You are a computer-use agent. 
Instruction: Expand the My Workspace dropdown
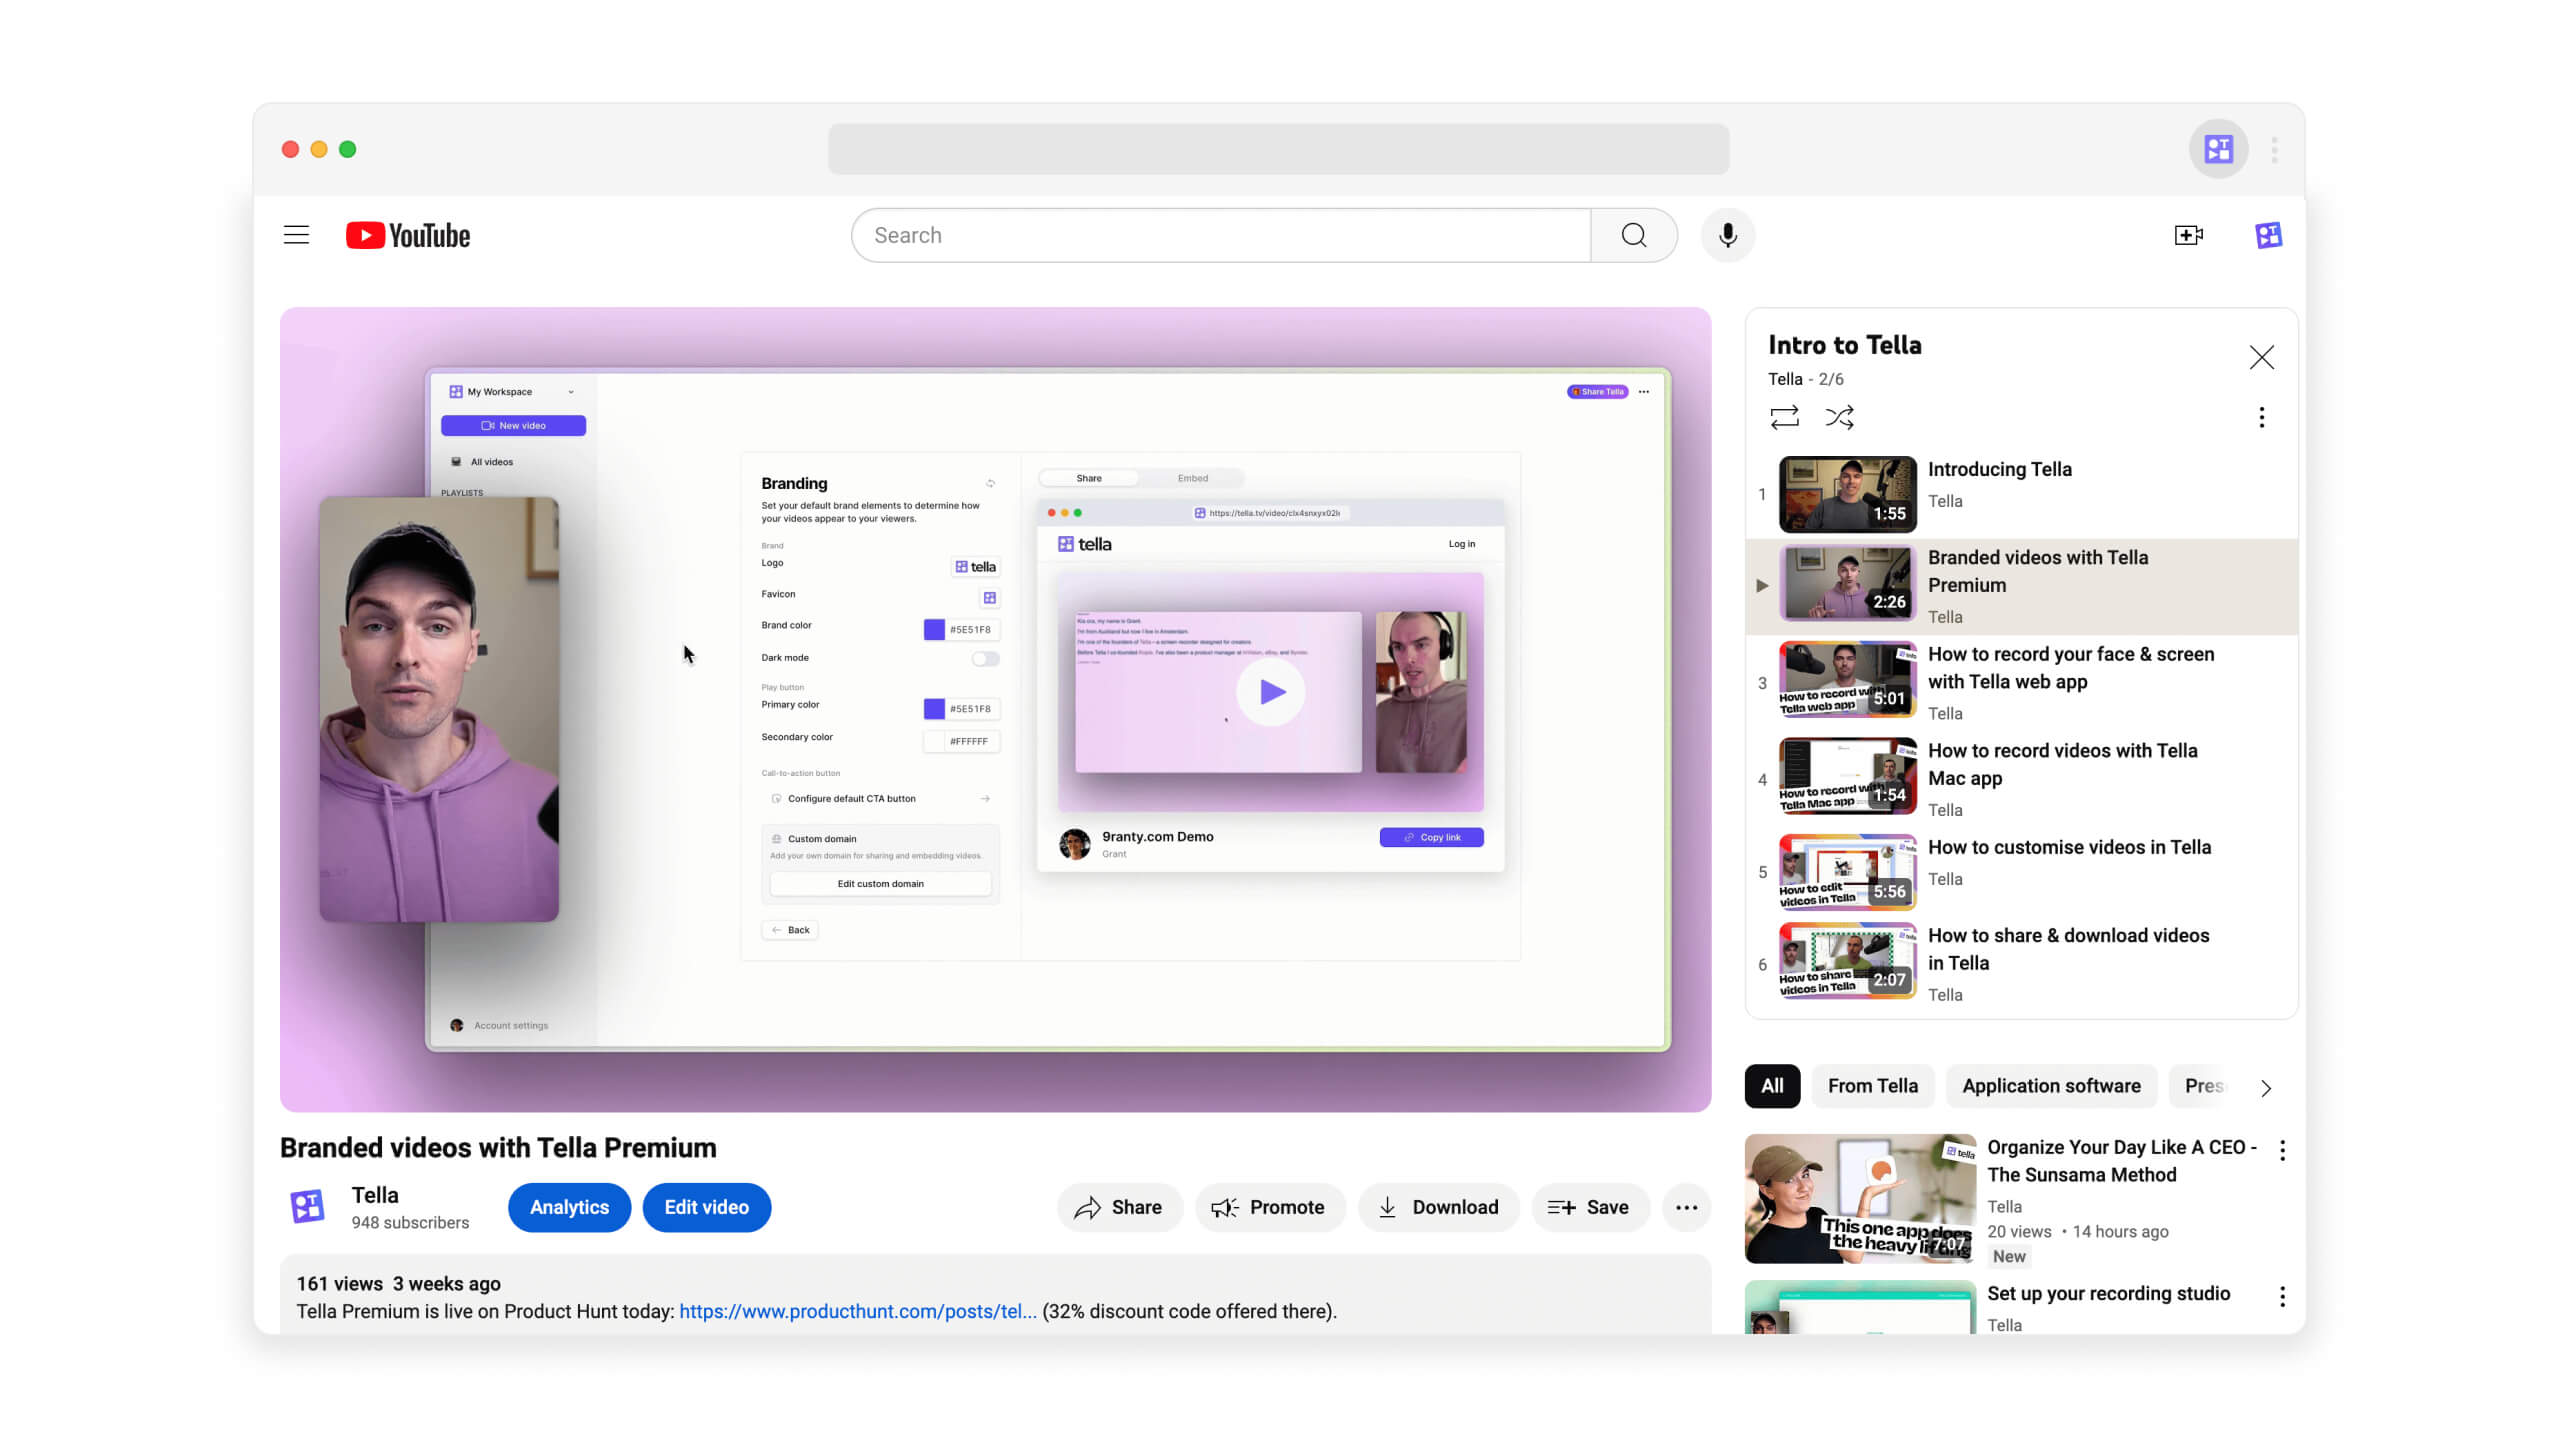512,391
